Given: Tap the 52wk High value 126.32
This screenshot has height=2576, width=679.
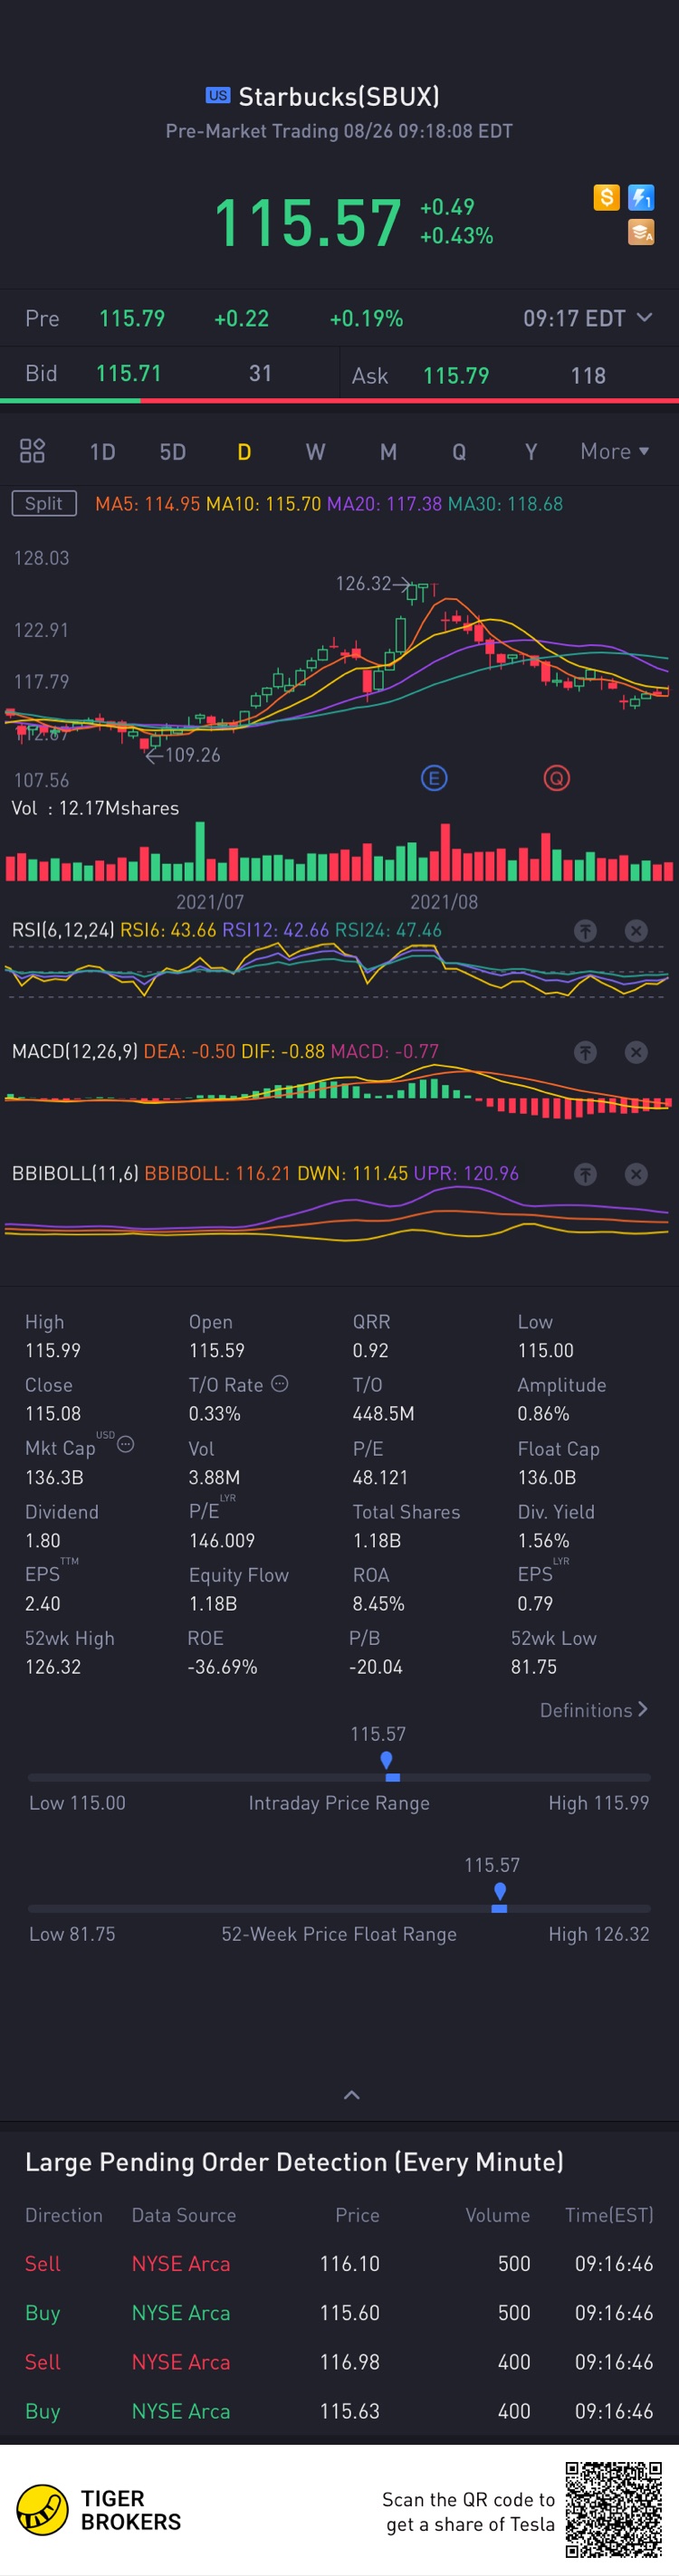Looking at the screenshot, I should pos(53,1667).
